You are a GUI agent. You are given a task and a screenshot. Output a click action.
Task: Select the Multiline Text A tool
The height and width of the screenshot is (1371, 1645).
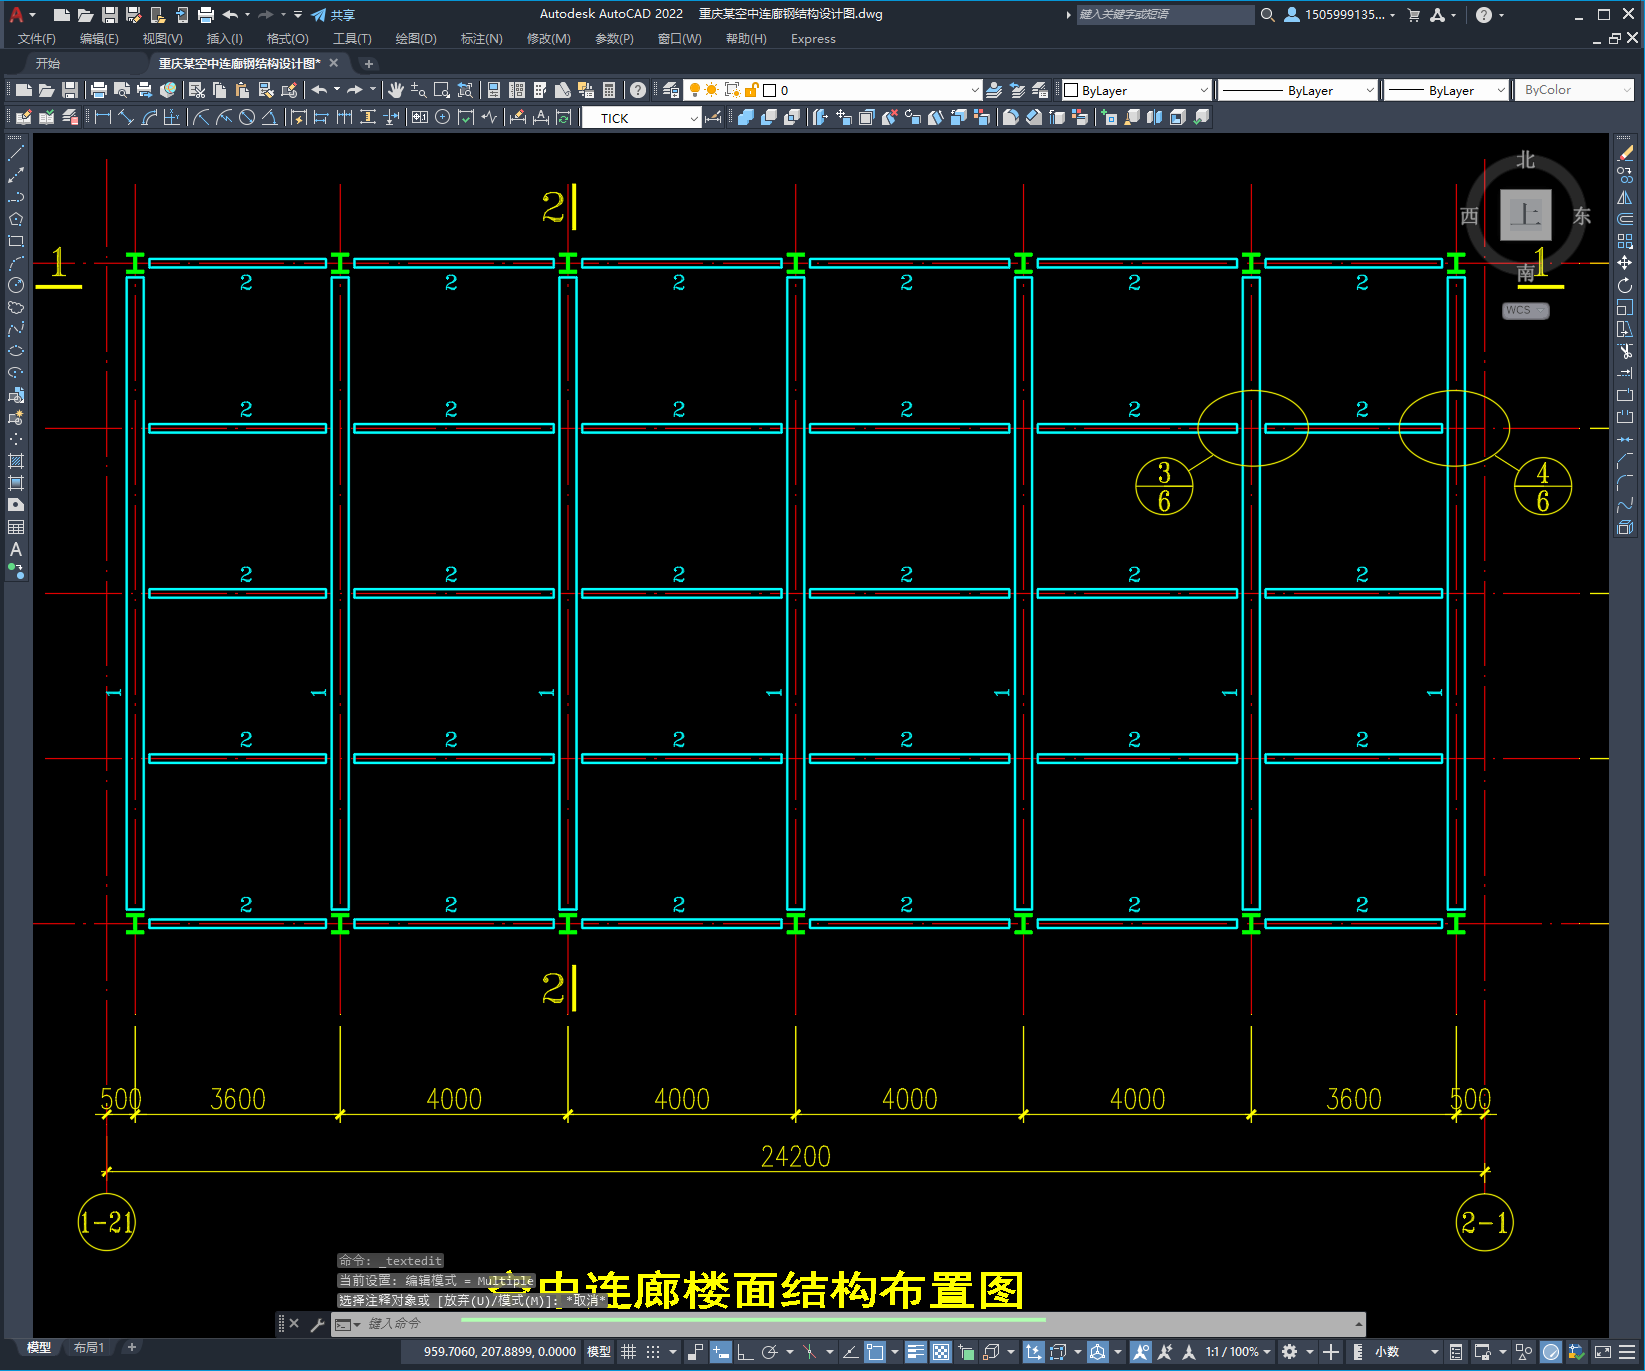[16, 549]
